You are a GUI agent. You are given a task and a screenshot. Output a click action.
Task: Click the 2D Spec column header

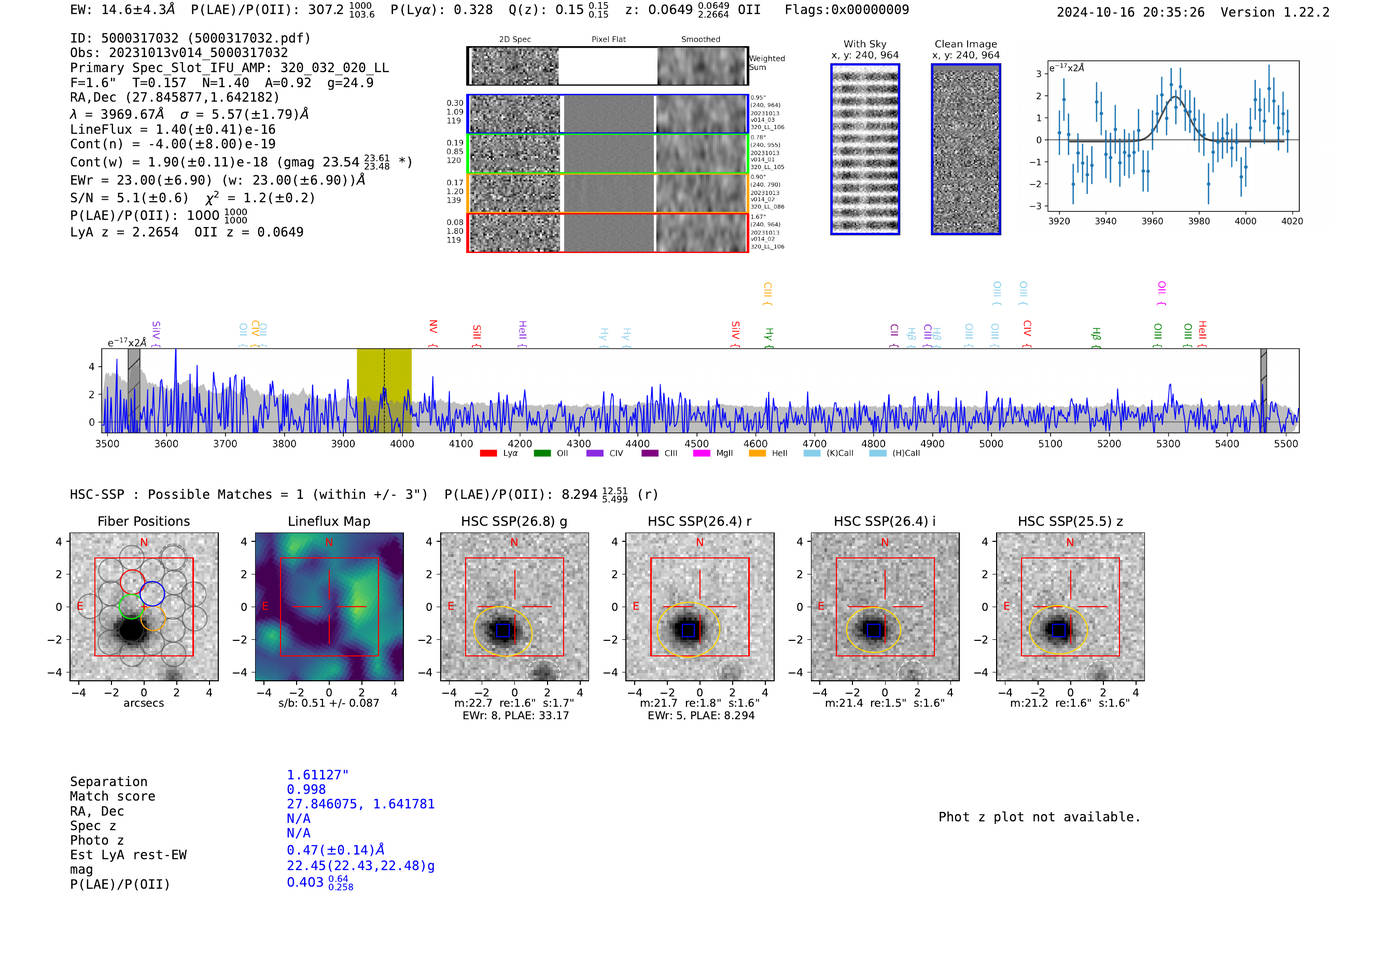tap(515, 40)
